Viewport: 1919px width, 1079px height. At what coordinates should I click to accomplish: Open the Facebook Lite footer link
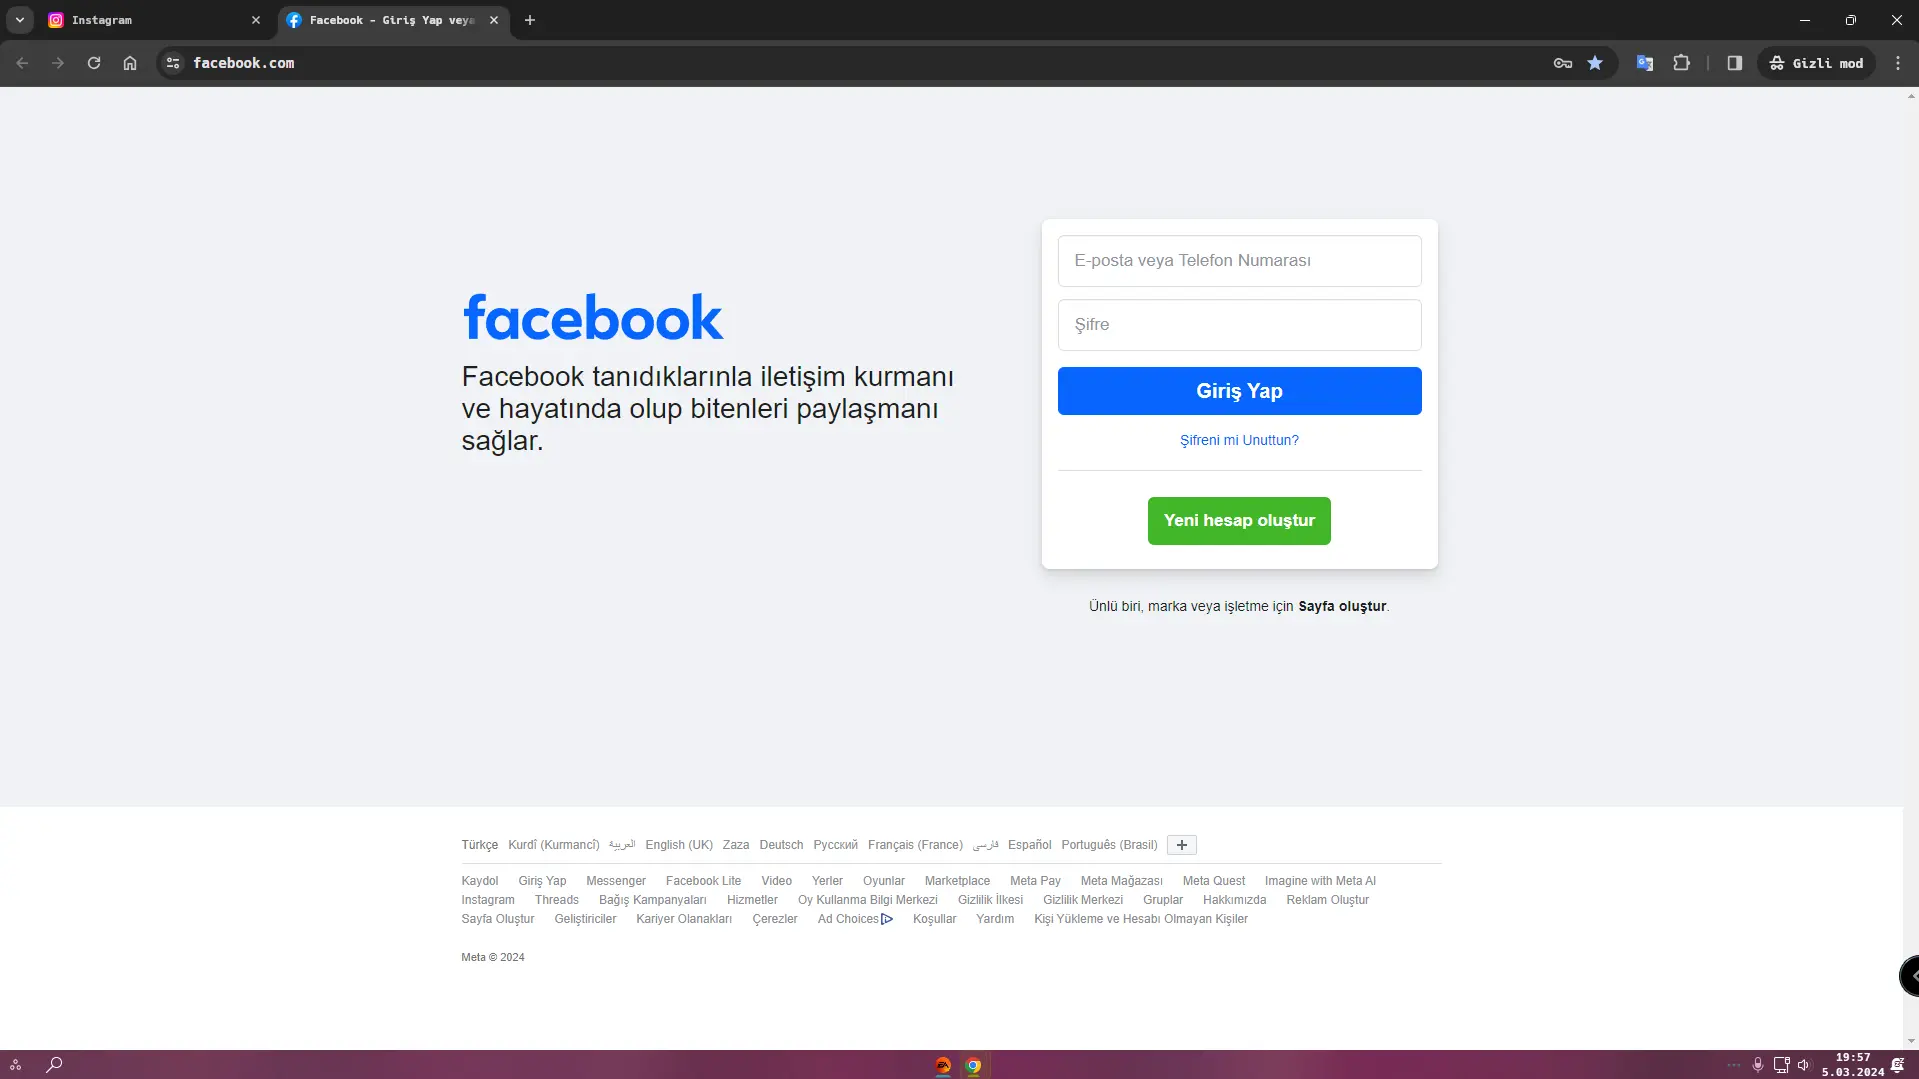click(x=703, y=881)
